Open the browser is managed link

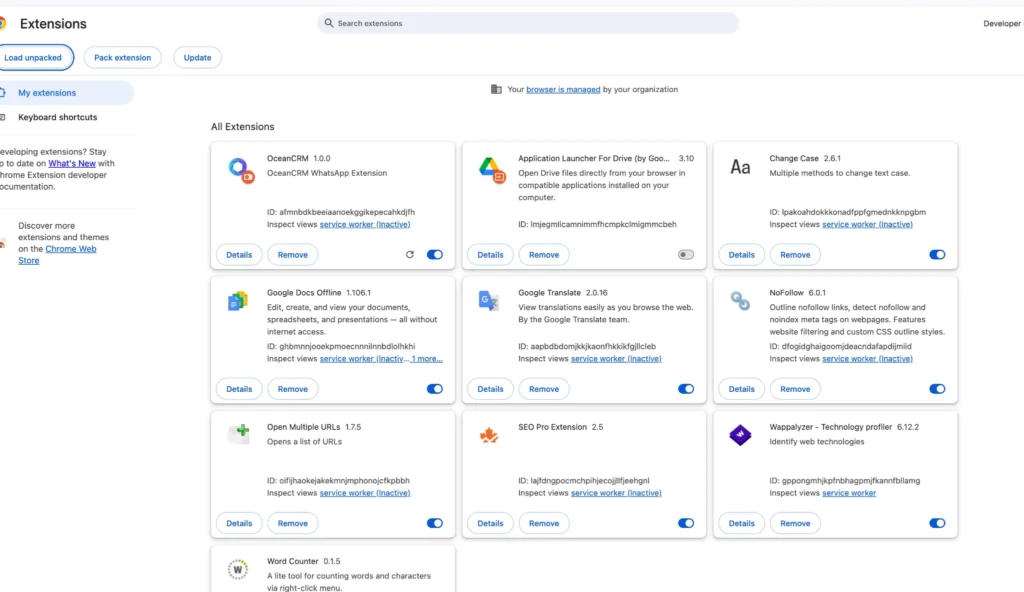[x=563, y=90]
